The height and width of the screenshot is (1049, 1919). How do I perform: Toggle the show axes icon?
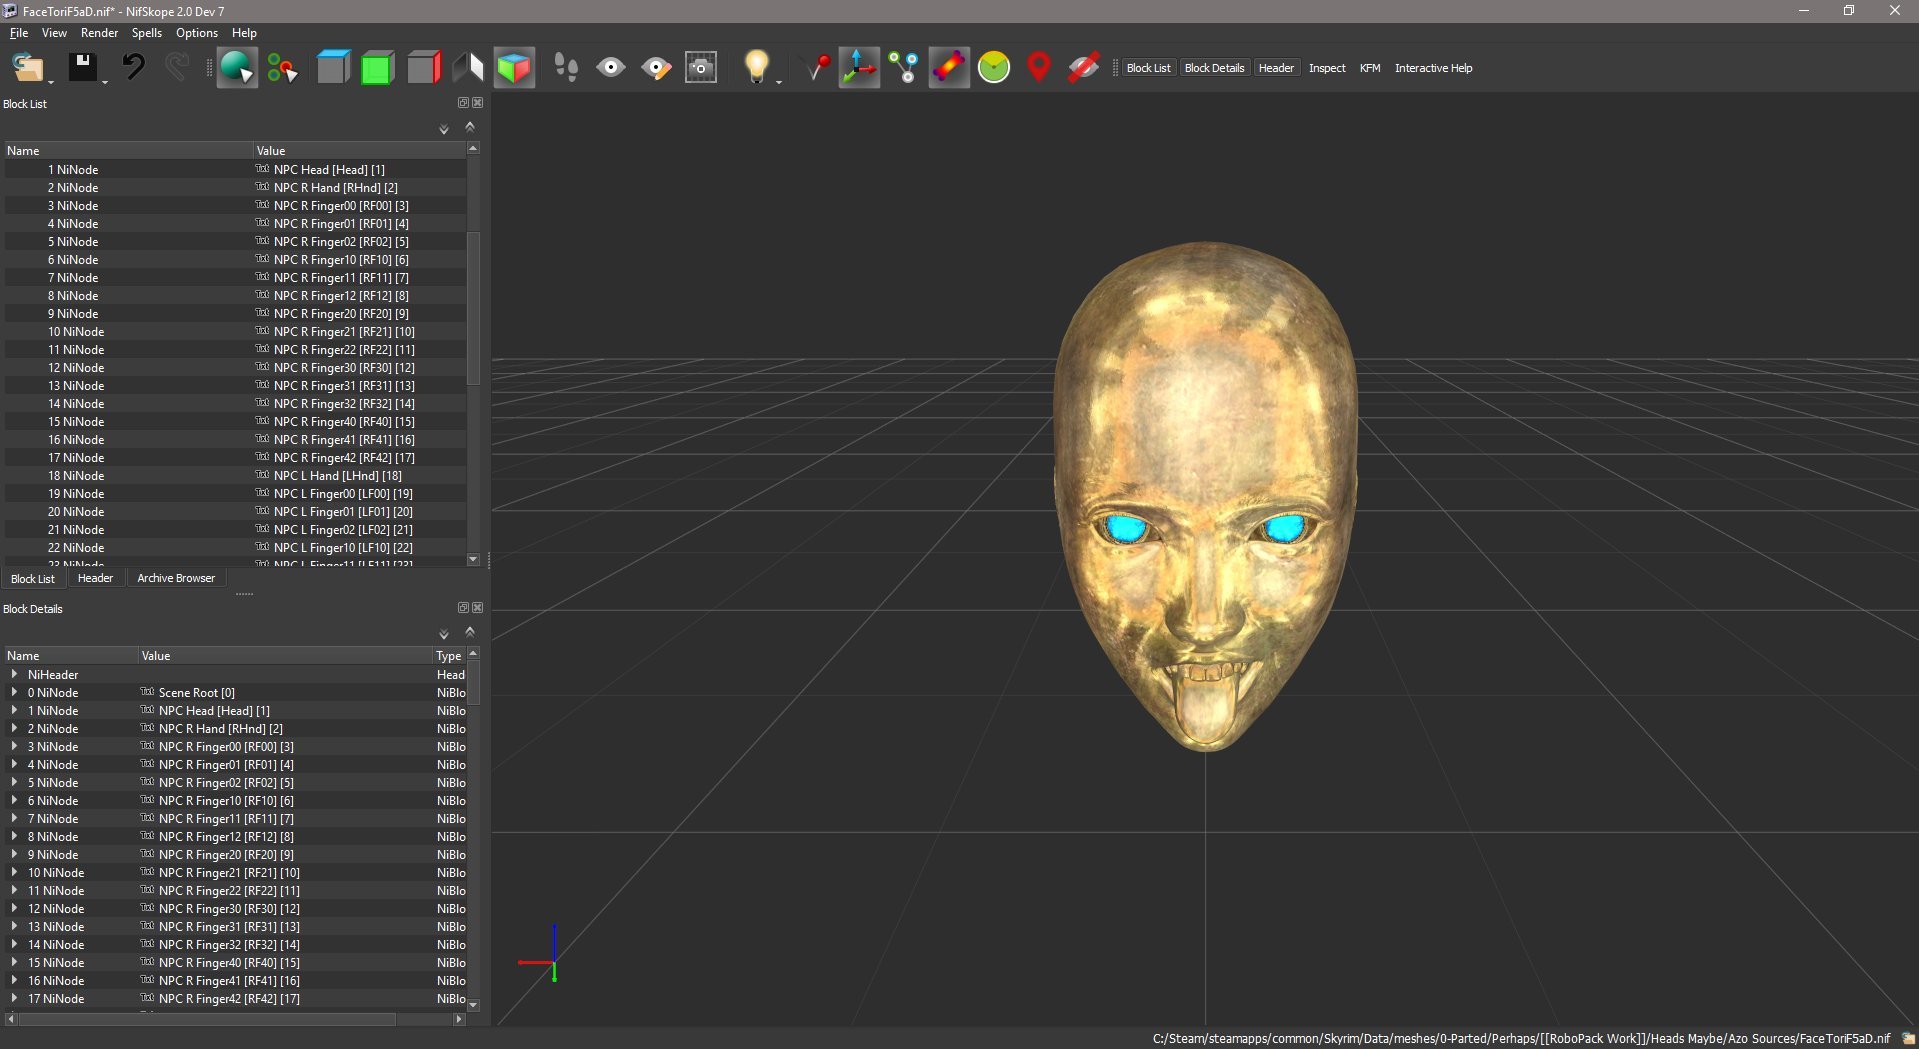pyautogui.click(x=859, y=68)
